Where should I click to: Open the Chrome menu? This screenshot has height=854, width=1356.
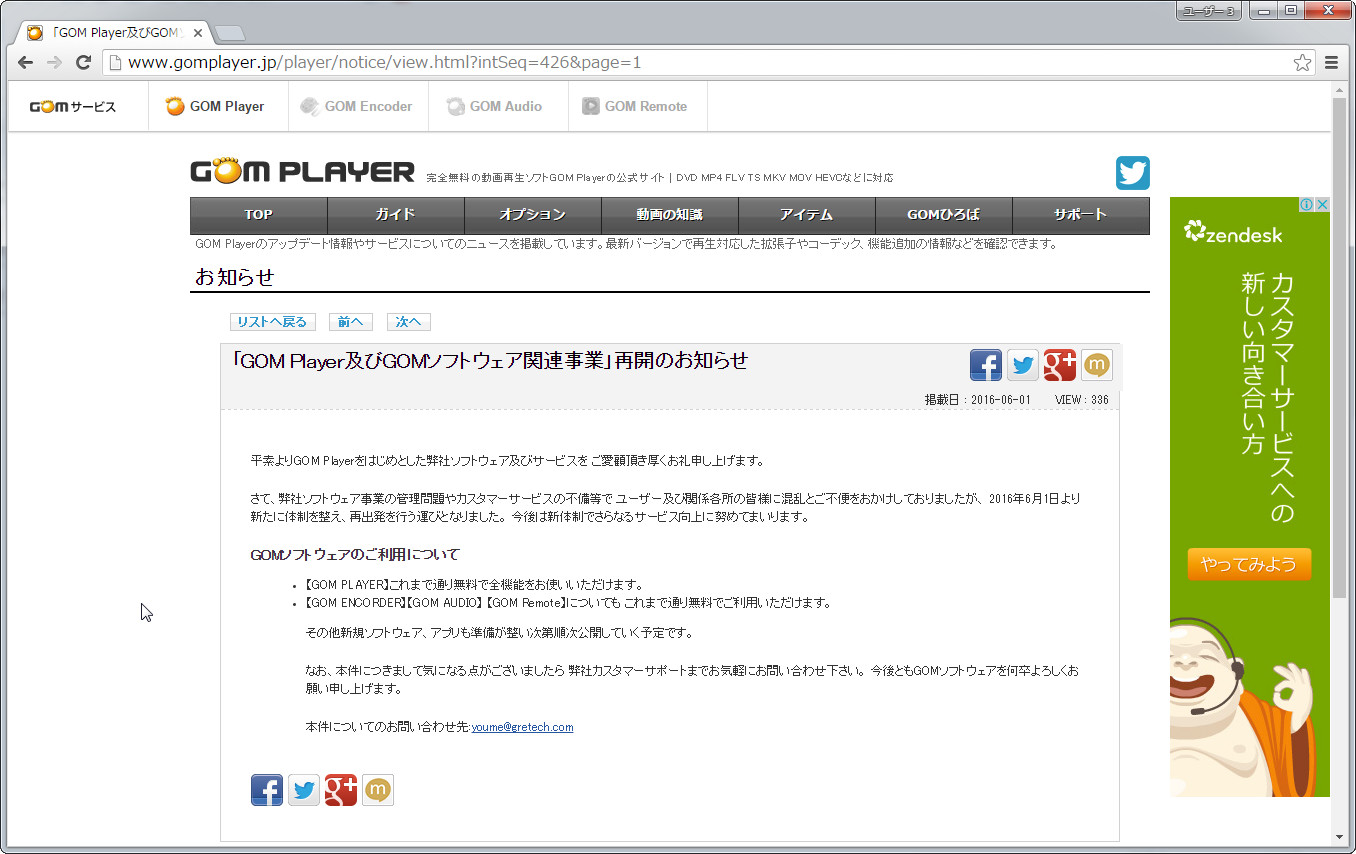1331,62
